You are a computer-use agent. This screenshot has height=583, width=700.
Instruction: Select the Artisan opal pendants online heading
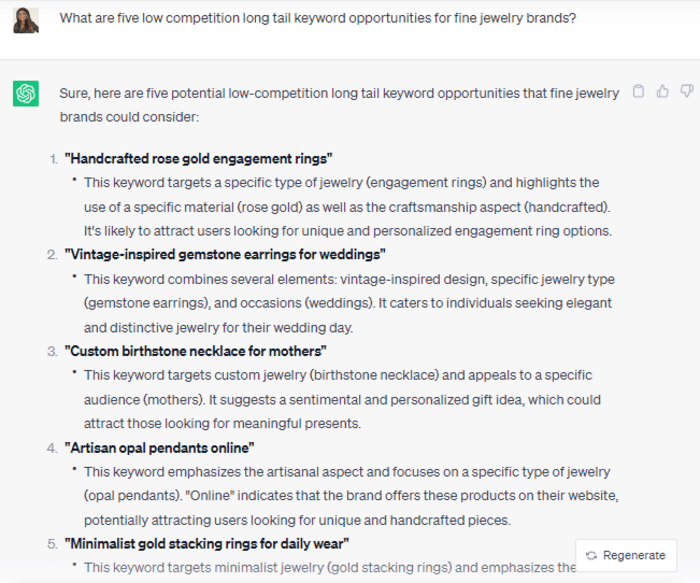(159, 448)
